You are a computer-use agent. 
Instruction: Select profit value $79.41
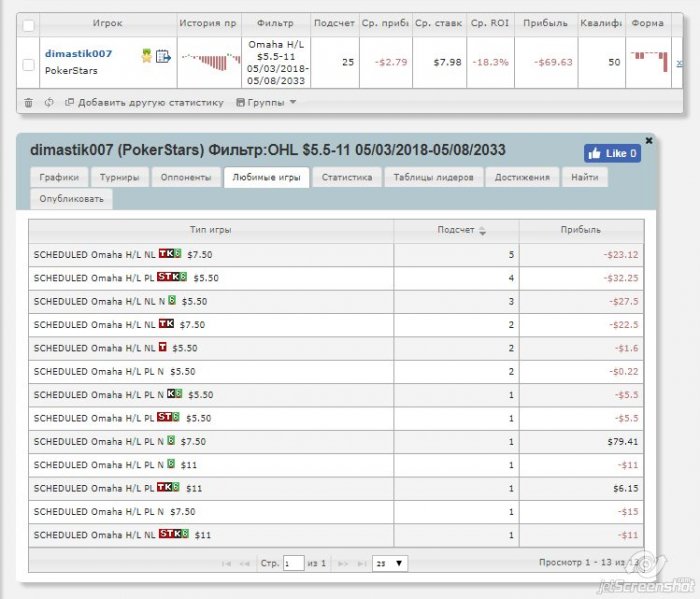click(622, 442)
